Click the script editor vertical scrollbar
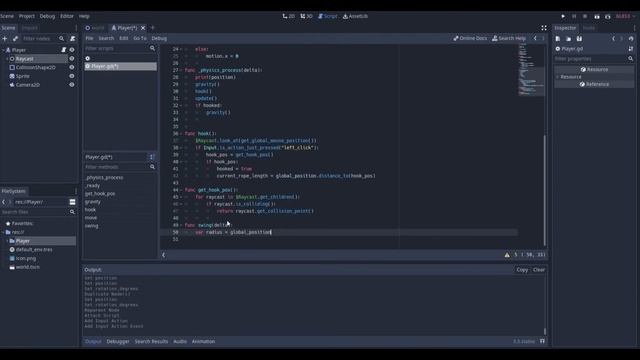The image size is (640, 360). point(544,190)
